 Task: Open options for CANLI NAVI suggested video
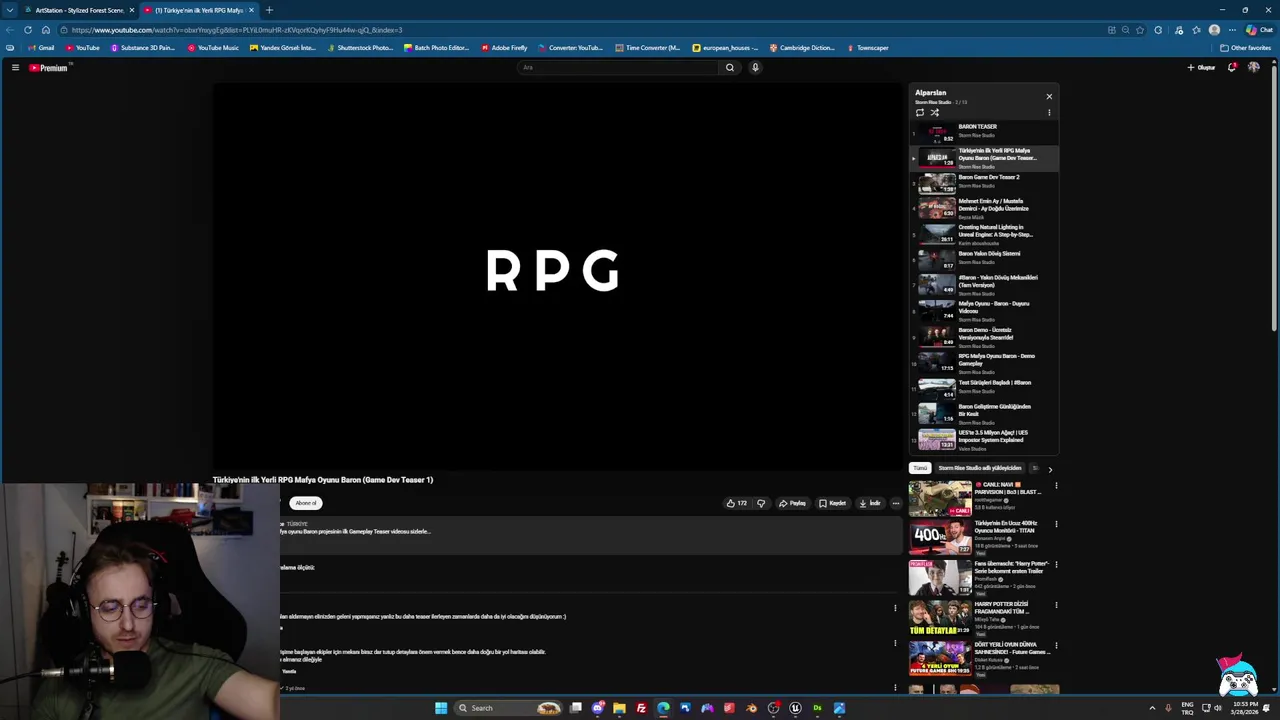(1055, 486)
